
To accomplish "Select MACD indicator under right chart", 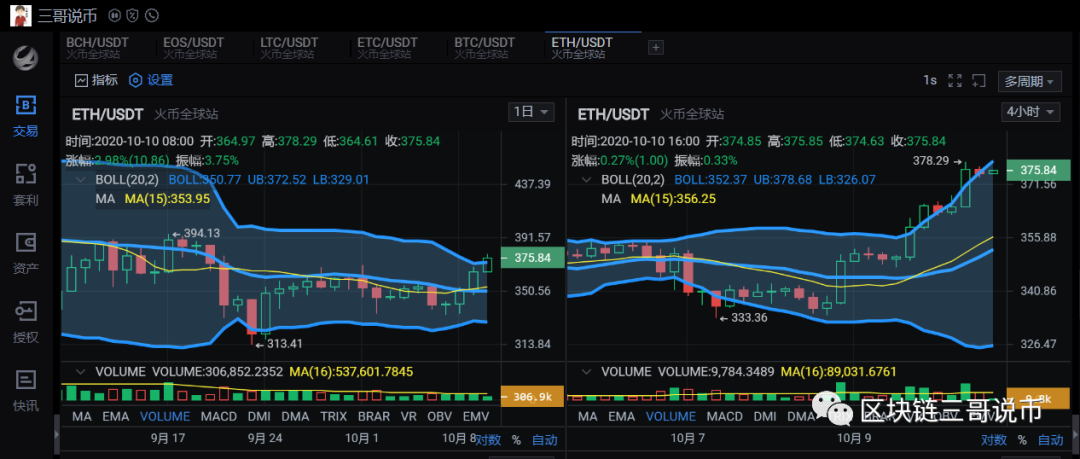I will 725,416.
